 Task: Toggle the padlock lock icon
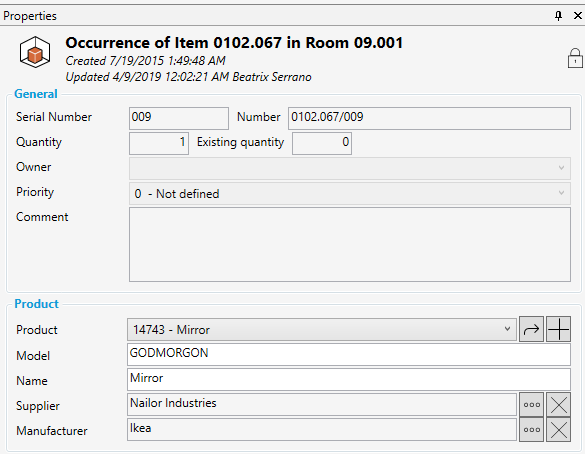pyautogui.click(x=575, y=58)
